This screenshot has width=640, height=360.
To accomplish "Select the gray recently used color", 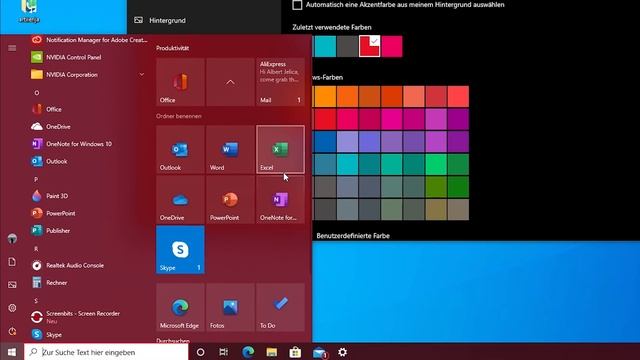I will [347, 46].
